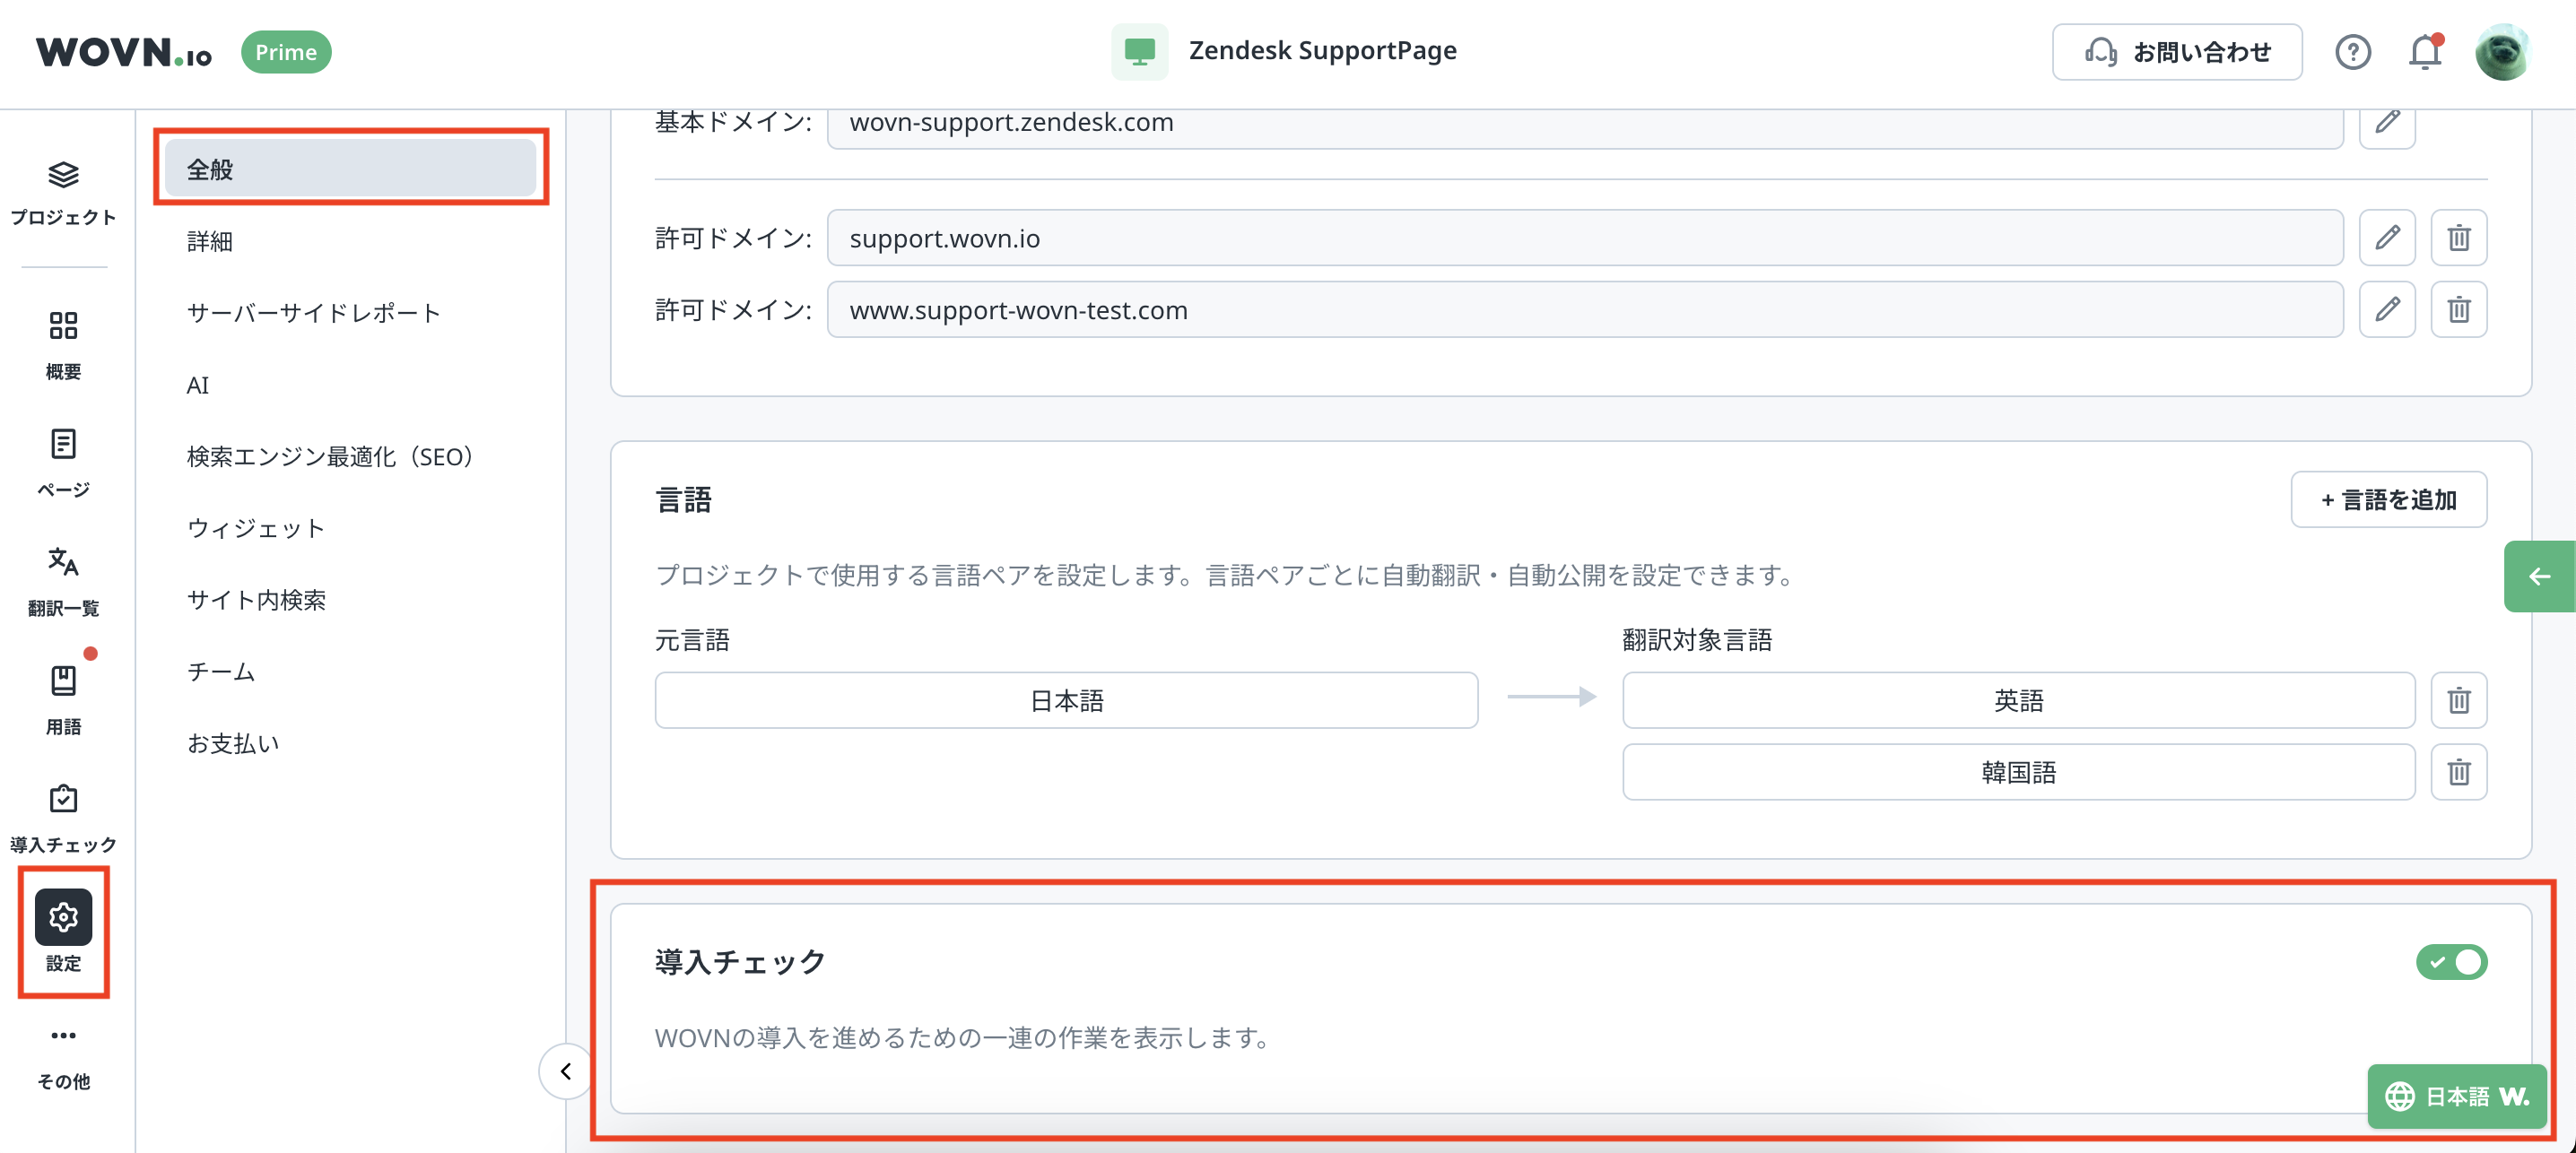This screenshot has width=2576, height=1153.
Task: Open the 日本語 language switcher widget
Action: pyautogui.click(x=2456, y=1097)
